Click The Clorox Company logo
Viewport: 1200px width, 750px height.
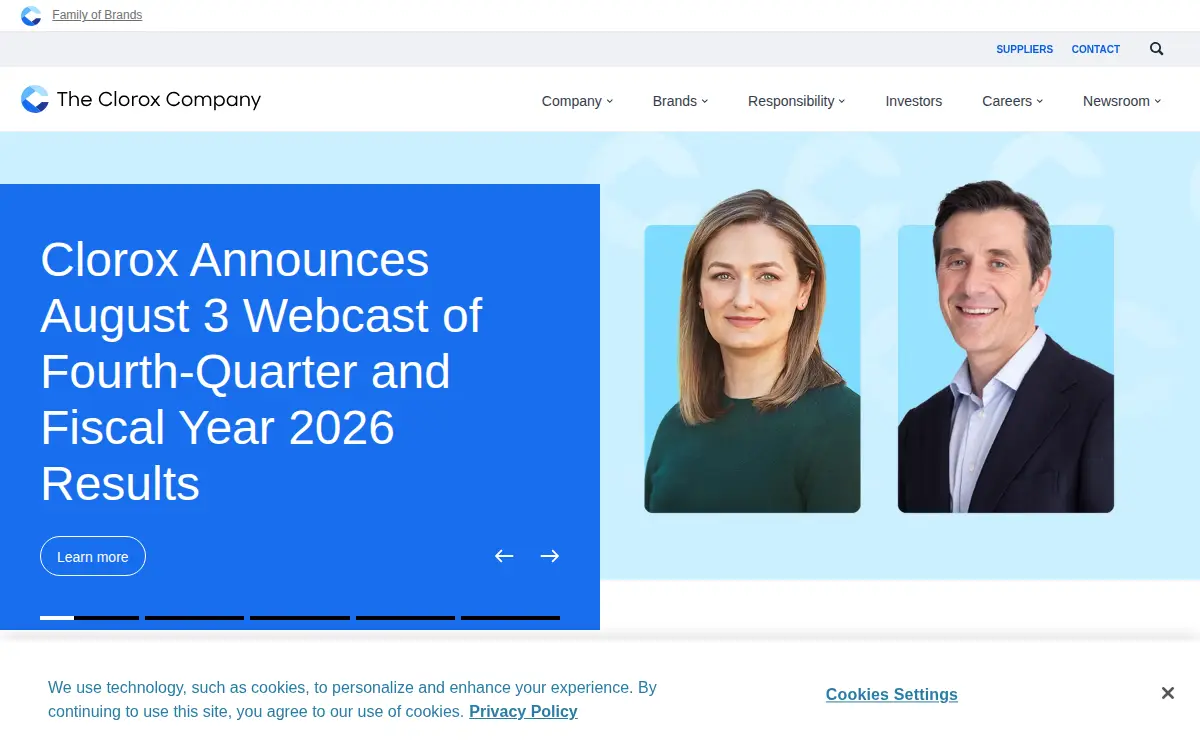141,99
